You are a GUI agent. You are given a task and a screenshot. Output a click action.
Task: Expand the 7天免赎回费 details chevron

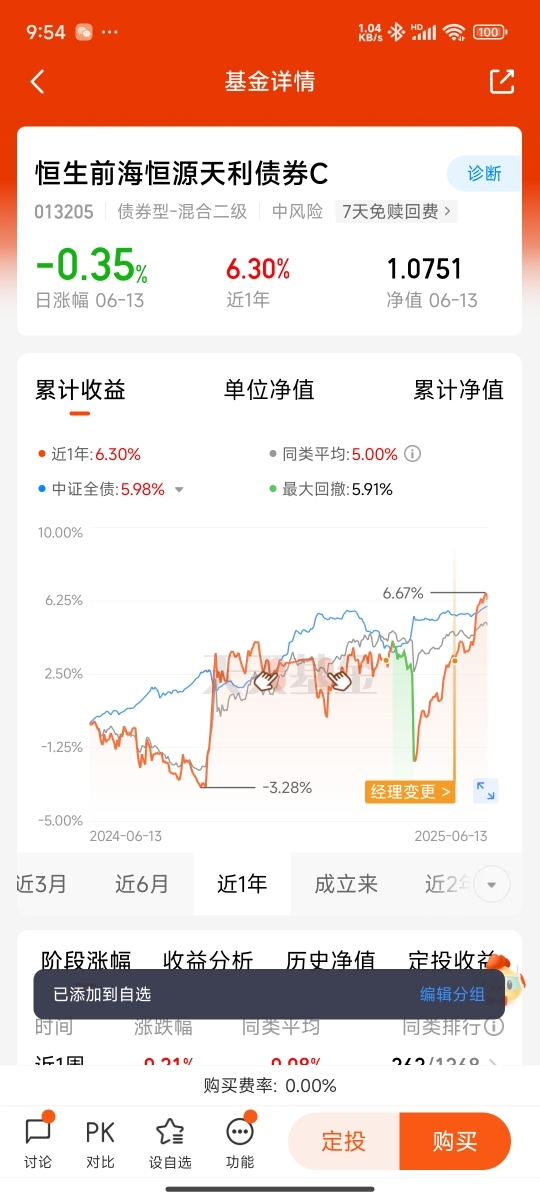[447, 211]
